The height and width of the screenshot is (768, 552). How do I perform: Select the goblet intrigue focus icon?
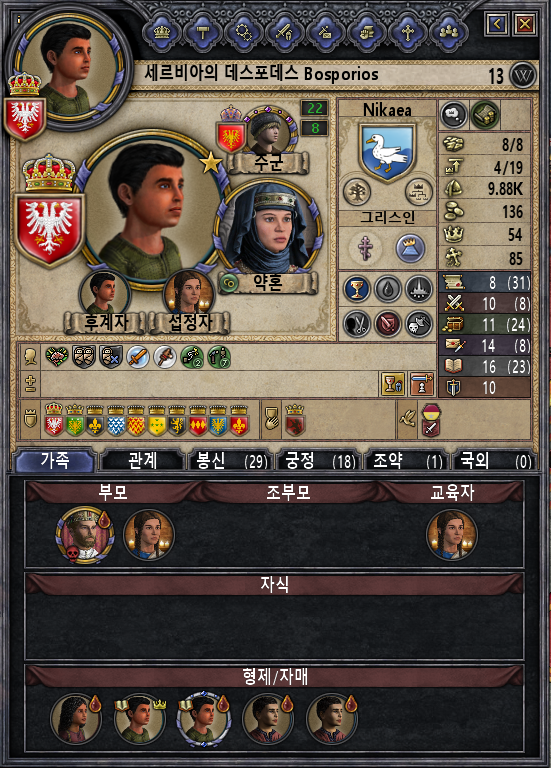(x=357, y=289)
